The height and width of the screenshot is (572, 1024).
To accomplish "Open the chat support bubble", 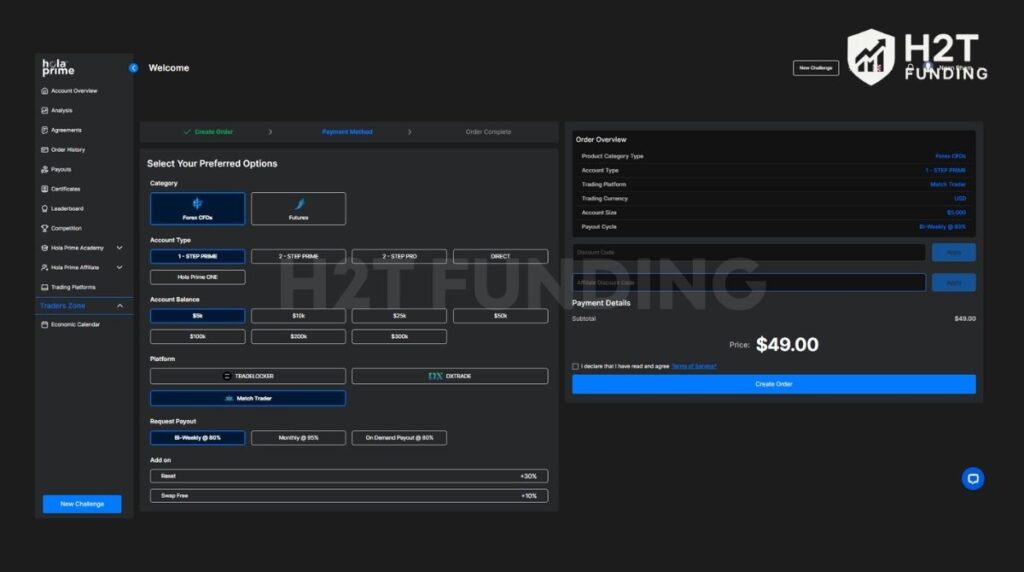I will (972, 479).
